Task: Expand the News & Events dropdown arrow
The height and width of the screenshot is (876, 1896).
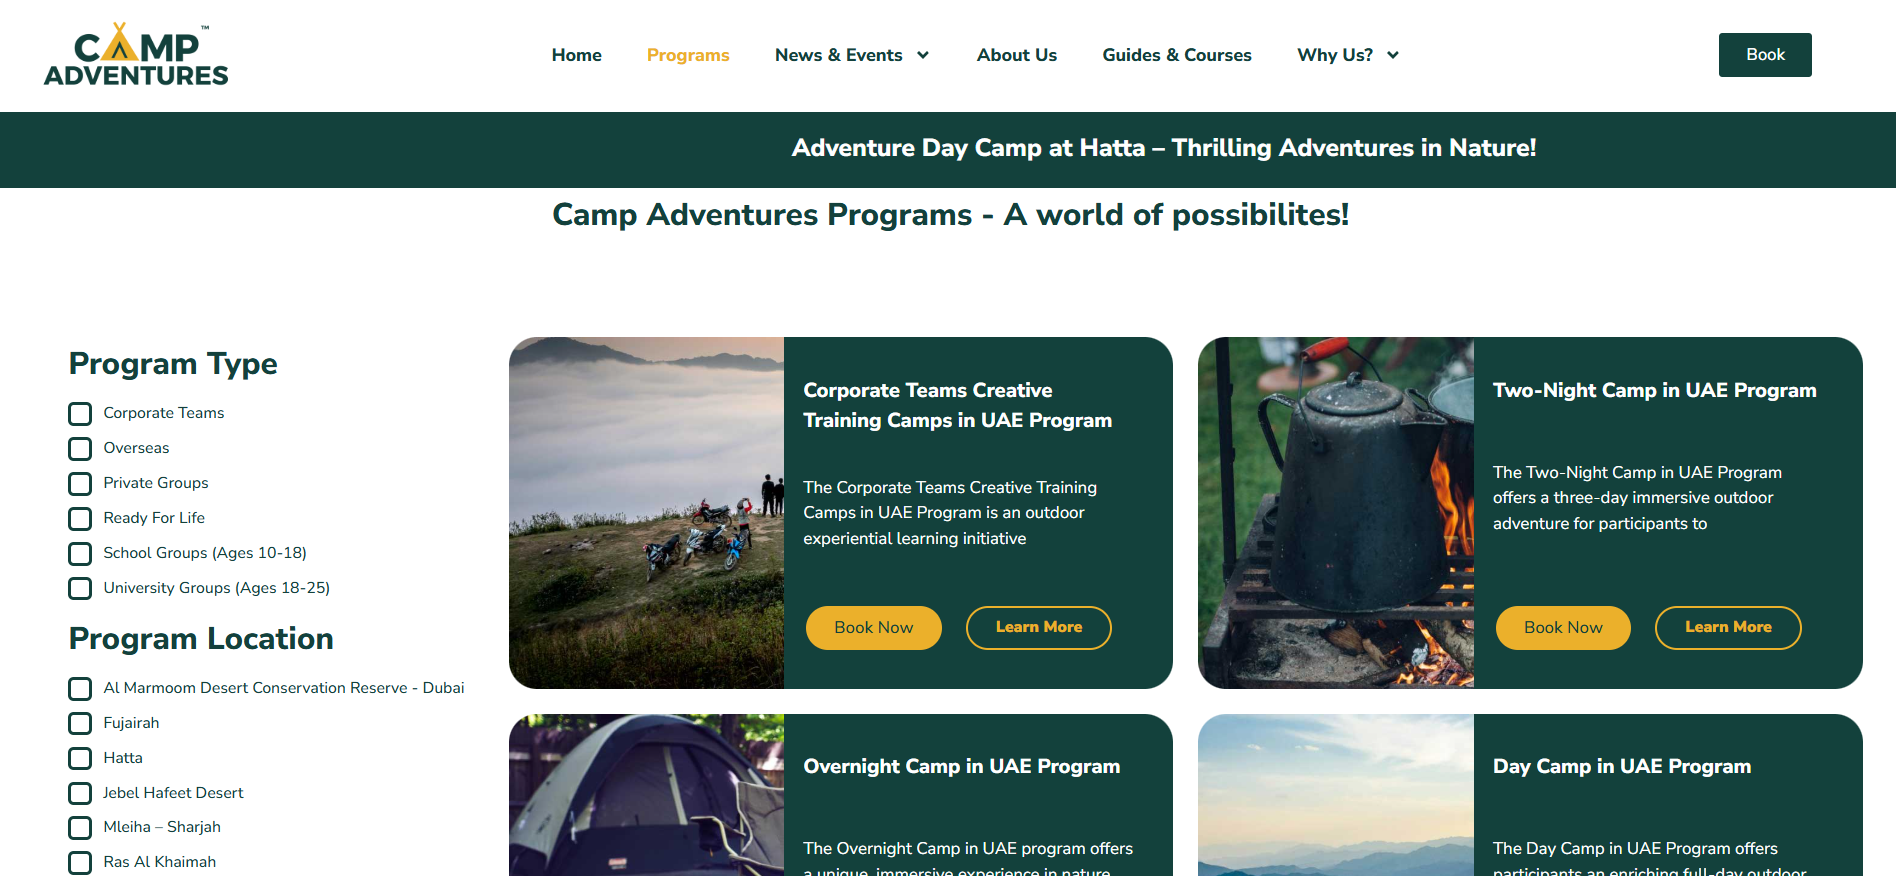Action: pyautogui.click(x=923, y=55)
